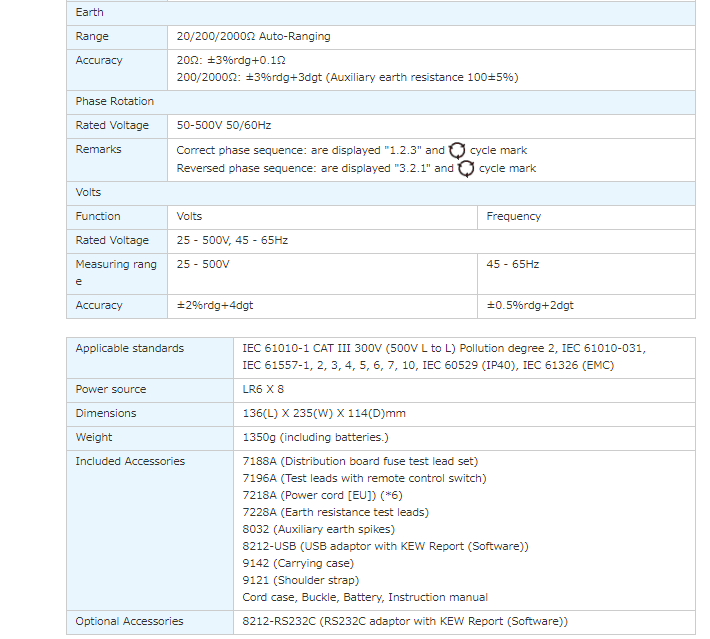Click the "25 - 500V, 45 - 65Hz" value
Screen dimensions: 710x639
233,240
